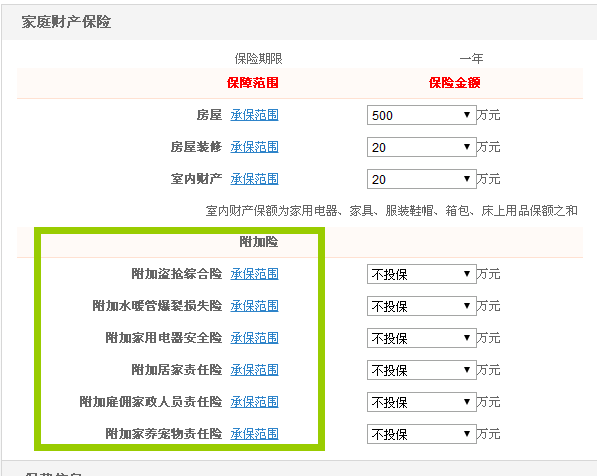The height and width of the screenshot is (476, 597).
Task: Open 承保范围 for 附加家用电器安全险
Action: coord(254,338)
